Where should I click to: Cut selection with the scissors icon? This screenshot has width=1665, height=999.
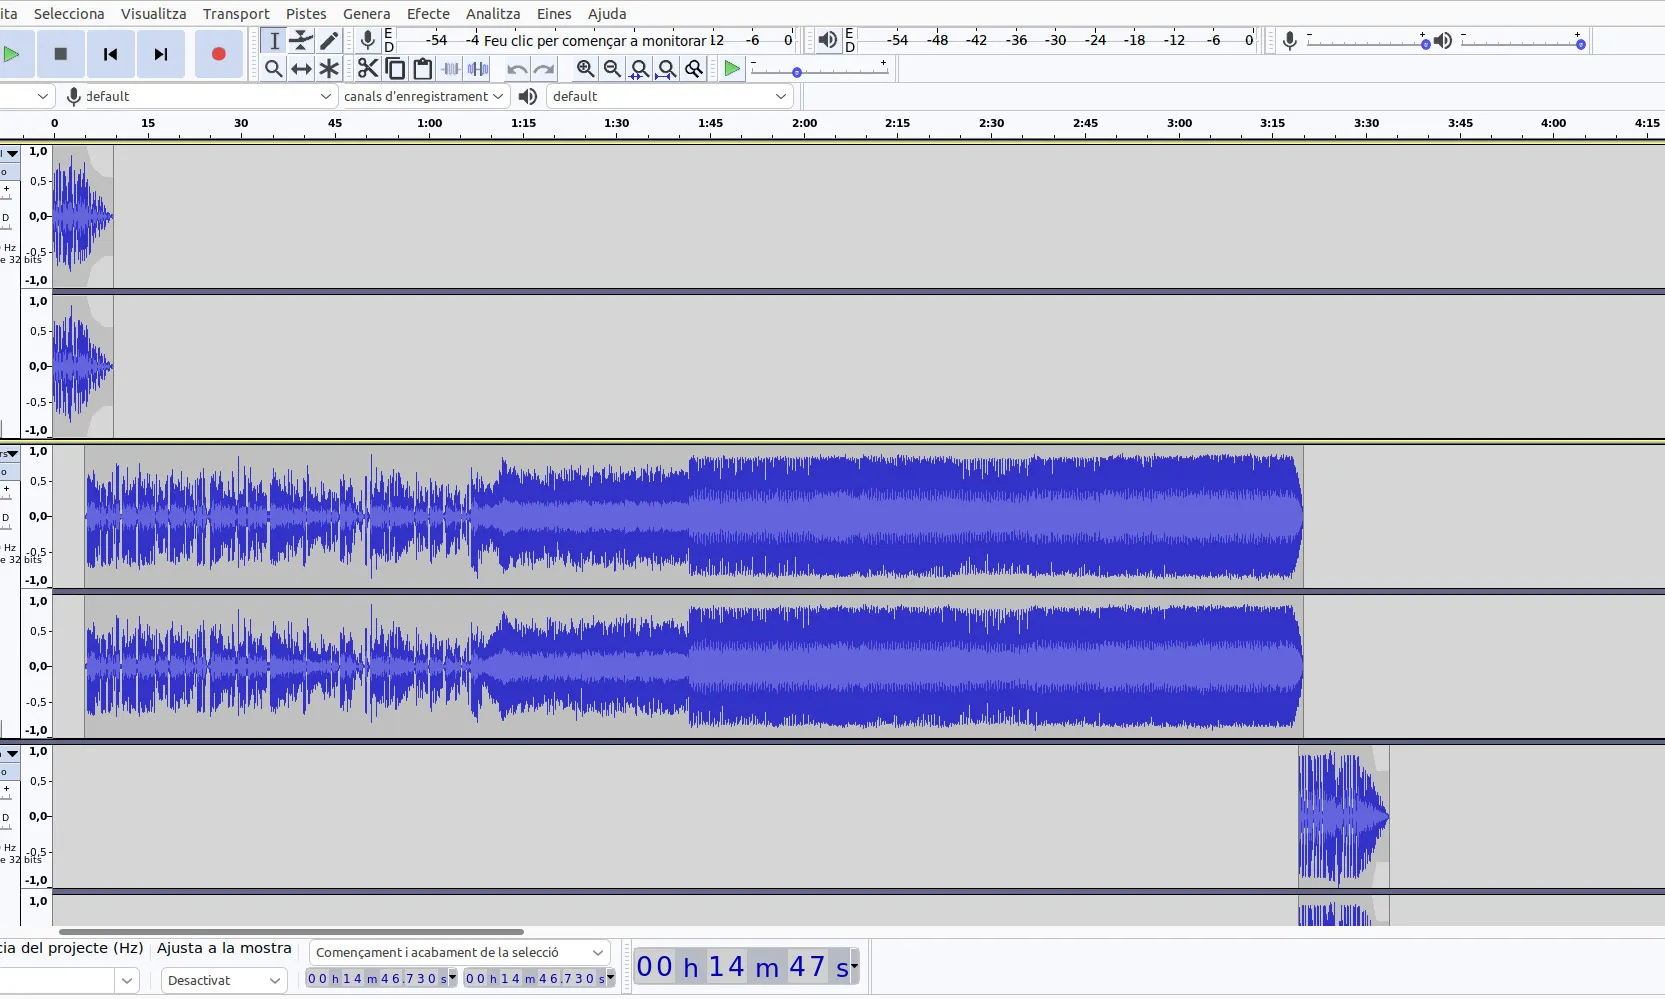click(368, 68)
